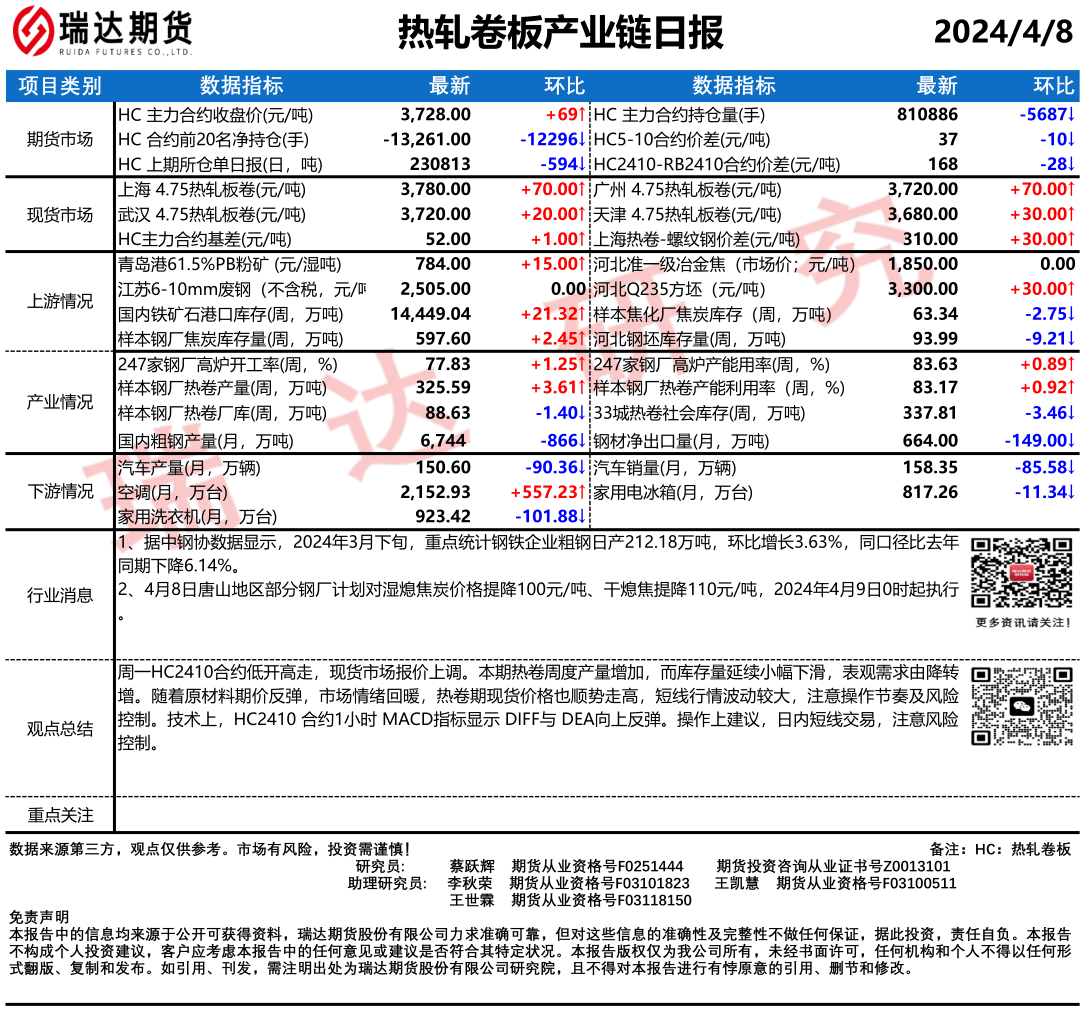Click the +557.23 change value

[548, 492]
